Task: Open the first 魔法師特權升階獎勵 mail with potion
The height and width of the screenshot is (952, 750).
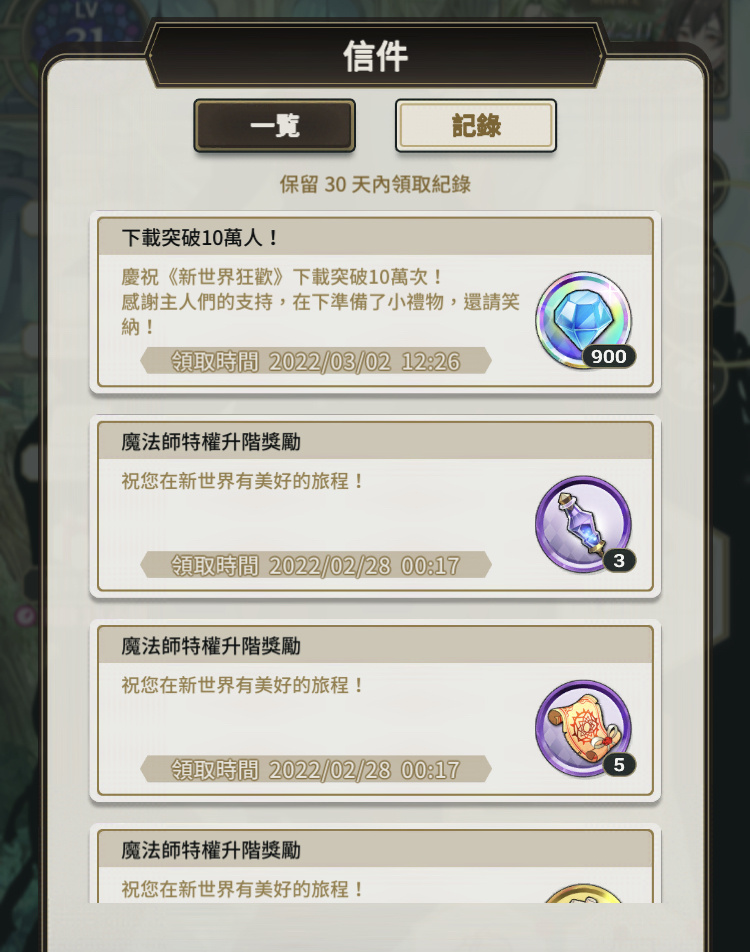Action: pyautogui.click(x=375, y=506)
